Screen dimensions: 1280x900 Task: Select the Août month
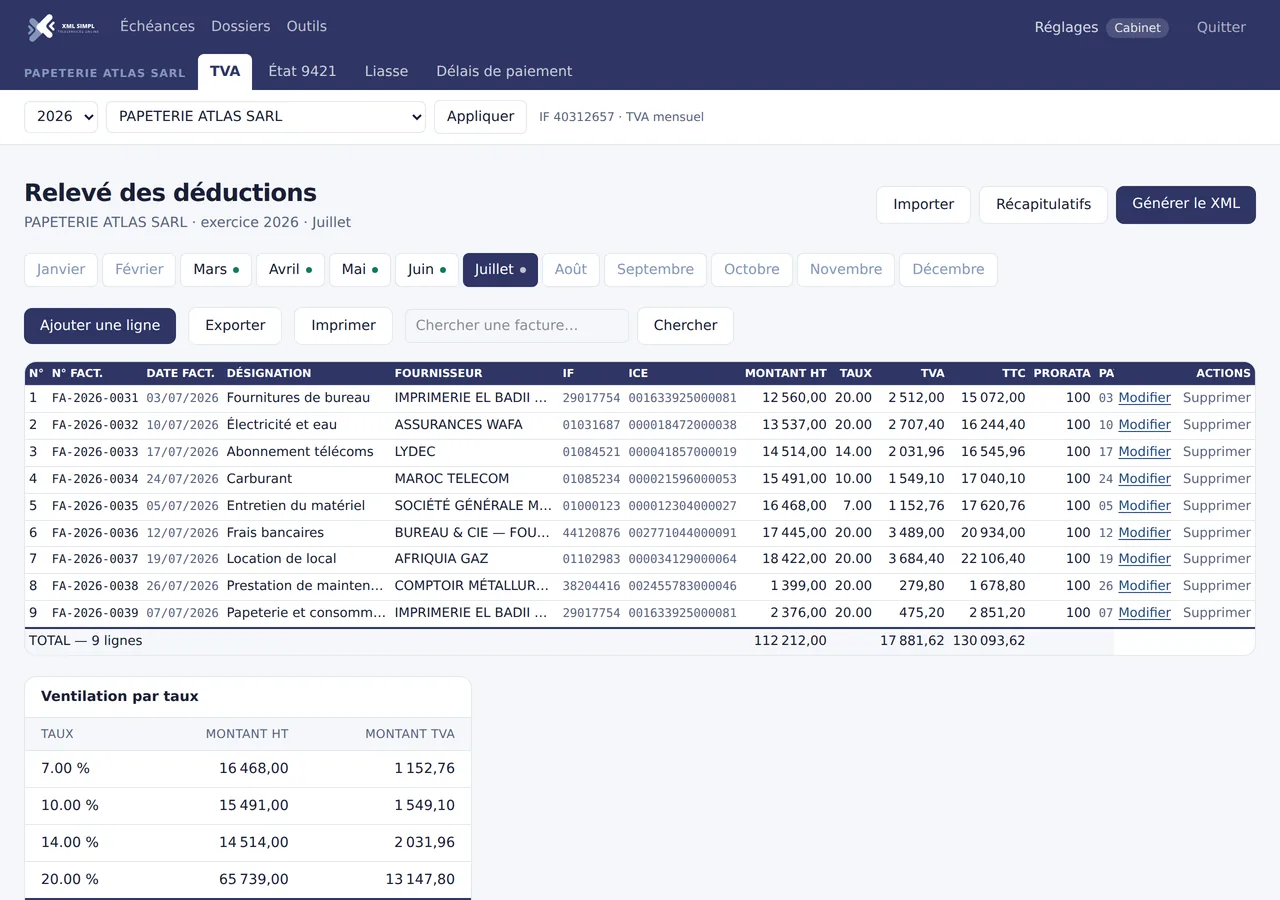point(571,270)
